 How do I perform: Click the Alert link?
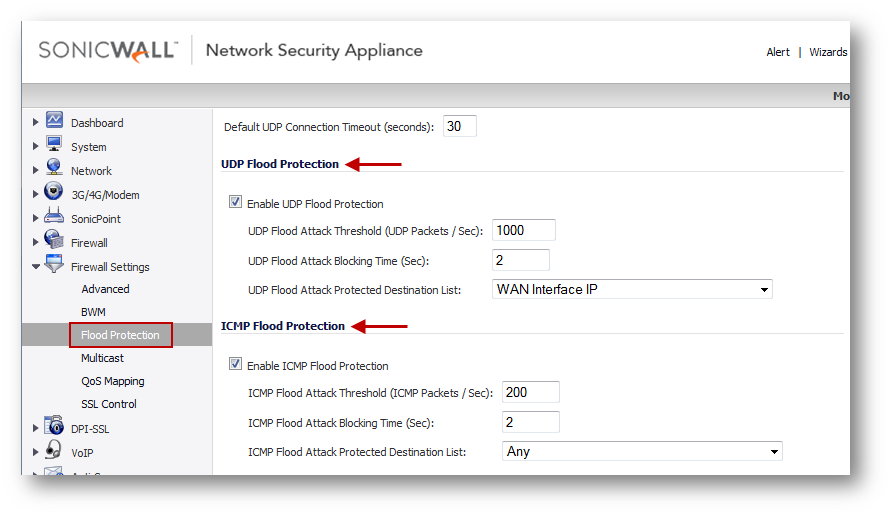coord(778,52)
